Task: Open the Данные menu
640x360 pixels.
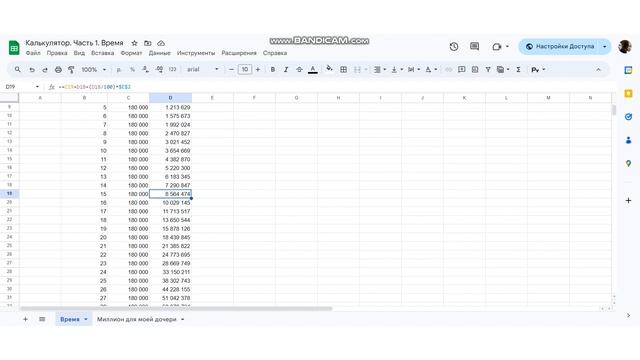Action: 160,53
